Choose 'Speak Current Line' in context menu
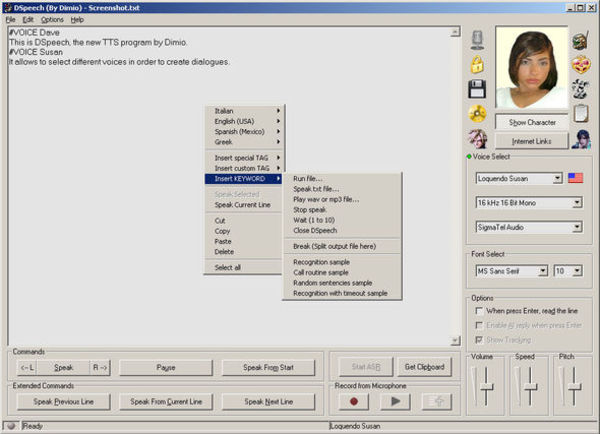This screenshot has height=434, width=600. pyautogui.click(x=244, y=204)
